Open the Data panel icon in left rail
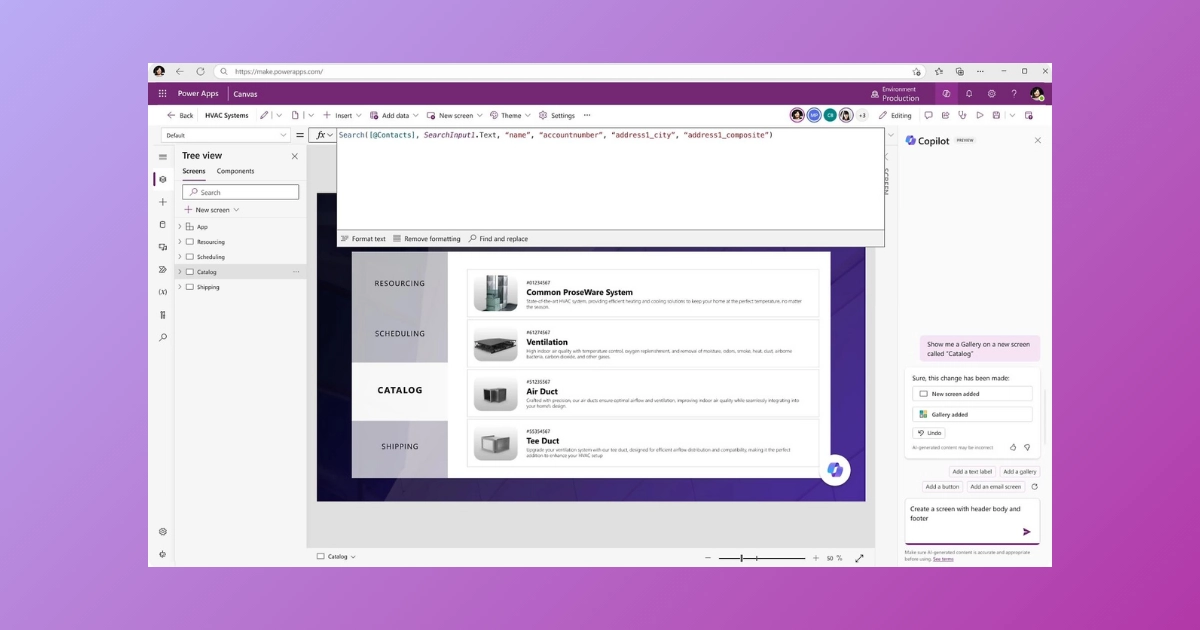The image size is (1200, 630). (x=163, y=225)
